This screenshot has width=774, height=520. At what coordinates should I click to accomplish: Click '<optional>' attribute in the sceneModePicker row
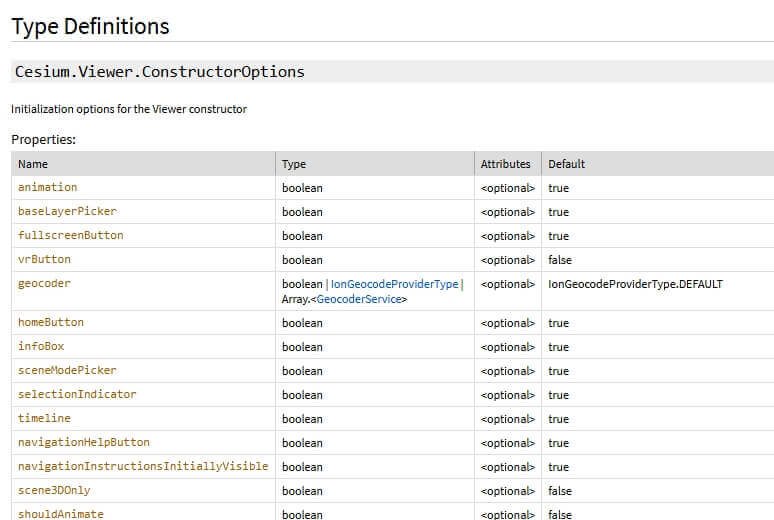tap(507, 371)
